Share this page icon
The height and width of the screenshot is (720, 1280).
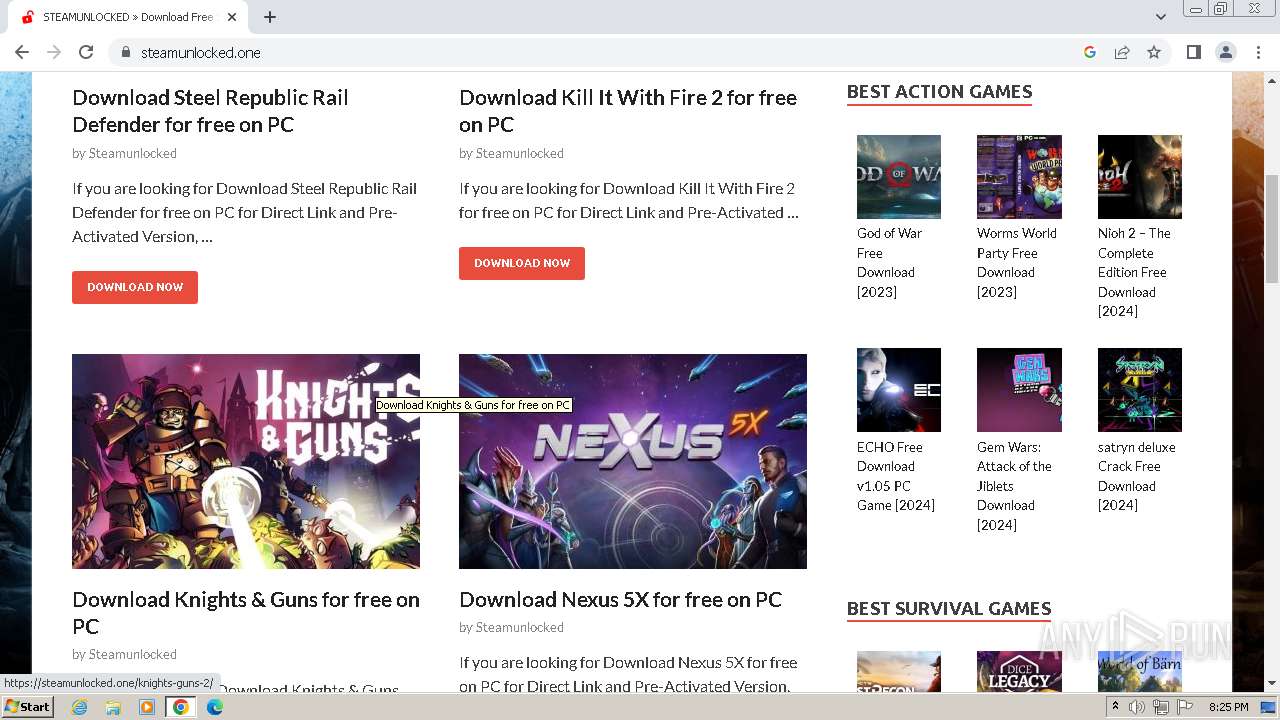(x=1122, y=52)
